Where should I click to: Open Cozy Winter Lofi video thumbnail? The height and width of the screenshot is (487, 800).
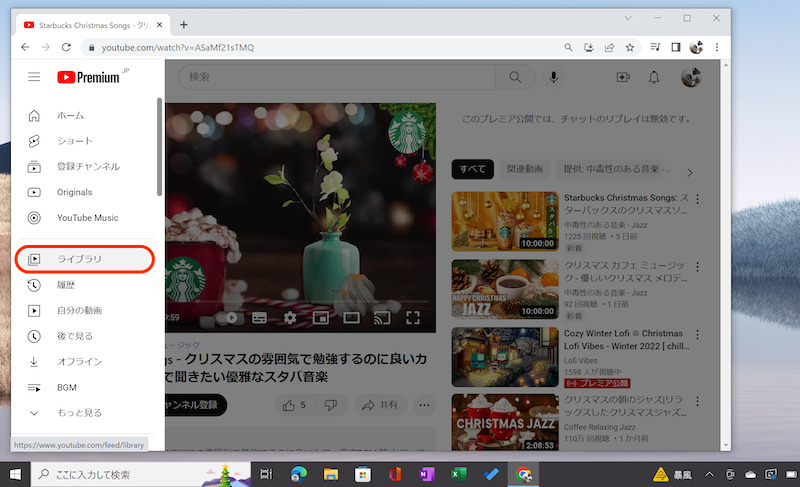[x=504, y=357]
